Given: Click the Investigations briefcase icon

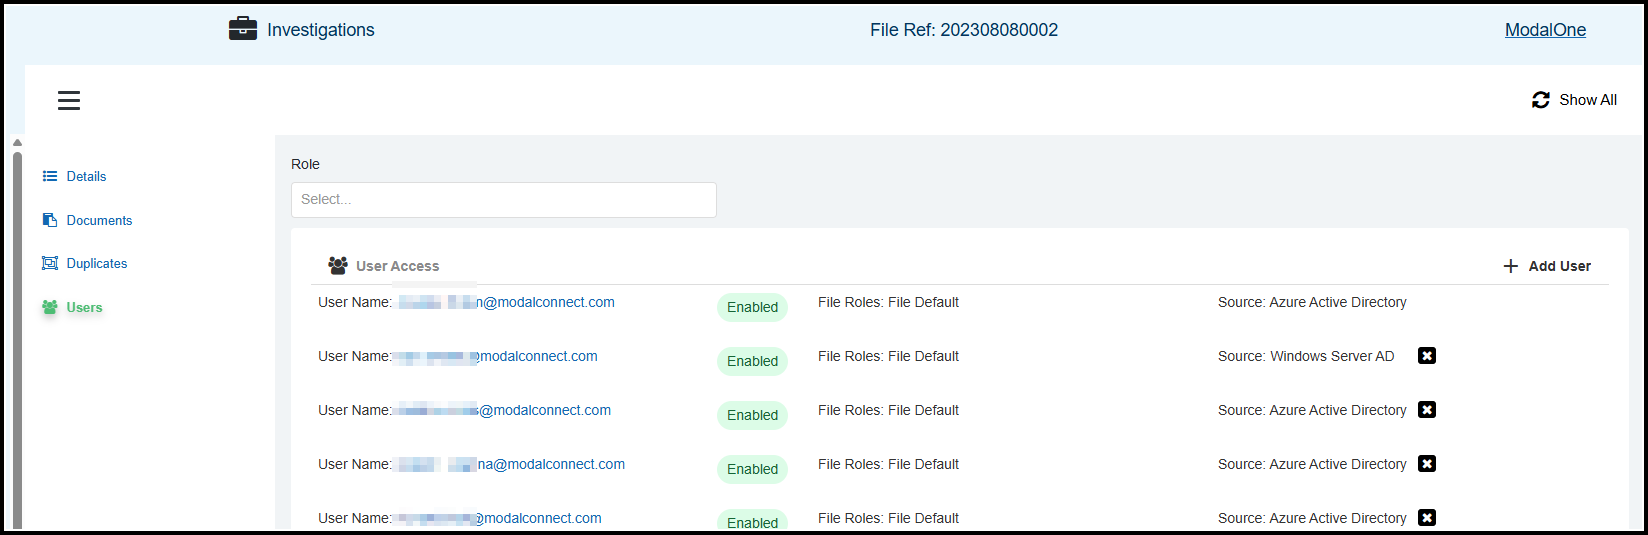Looking at the screenshot, I should (243, 29).
